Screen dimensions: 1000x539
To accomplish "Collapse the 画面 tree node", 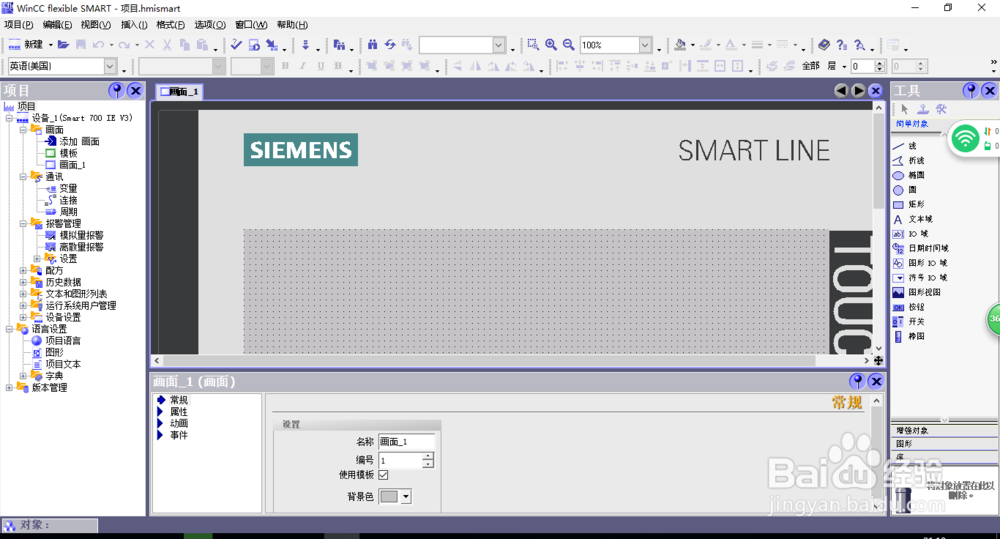I will [x=24, y=129].
